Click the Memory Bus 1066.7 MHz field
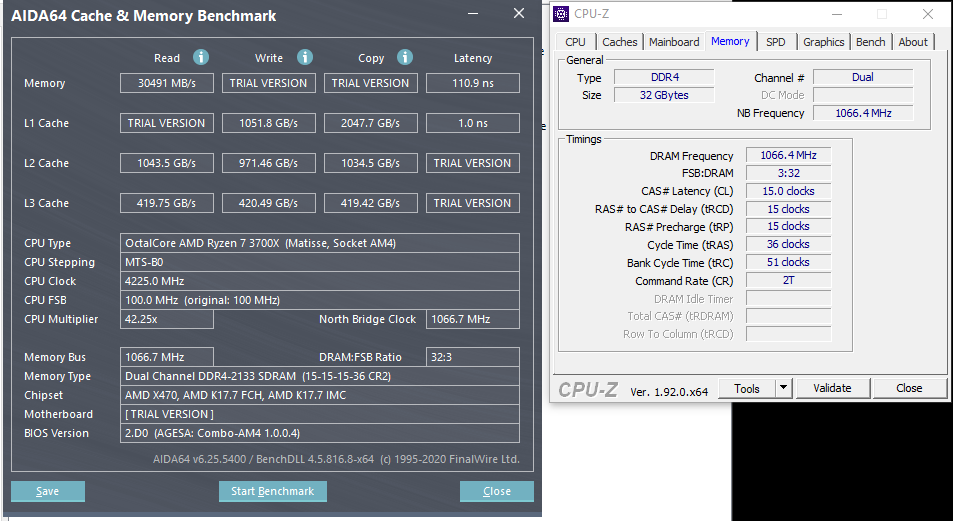Image resolution: width=953 pixels, height=521 pixels. point(167,357)
